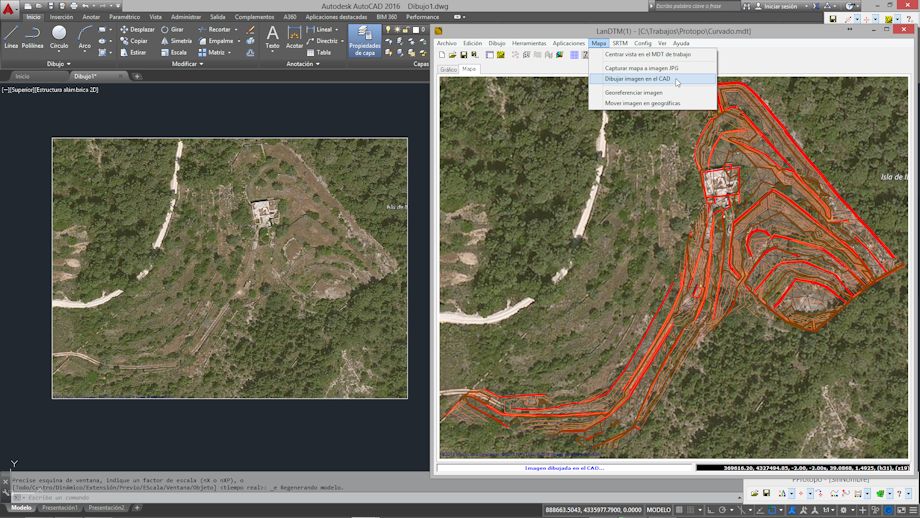The width and height of the screenshot is (920, 518).
Task: Click the Estirar command
Action: pyautogui.click(x=133, y=52)
